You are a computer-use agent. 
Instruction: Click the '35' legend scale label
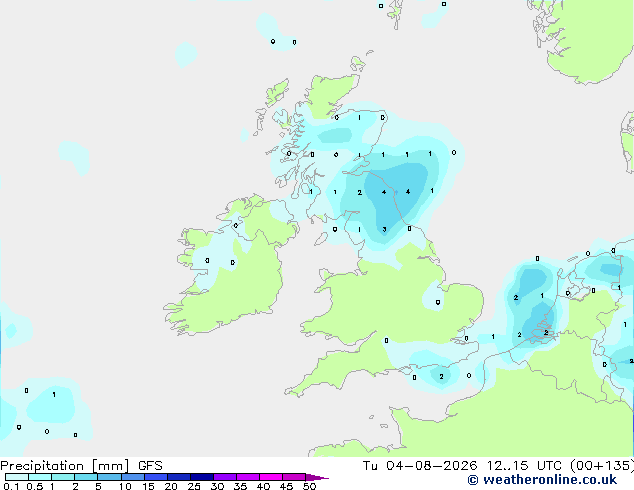pos(240,486)
